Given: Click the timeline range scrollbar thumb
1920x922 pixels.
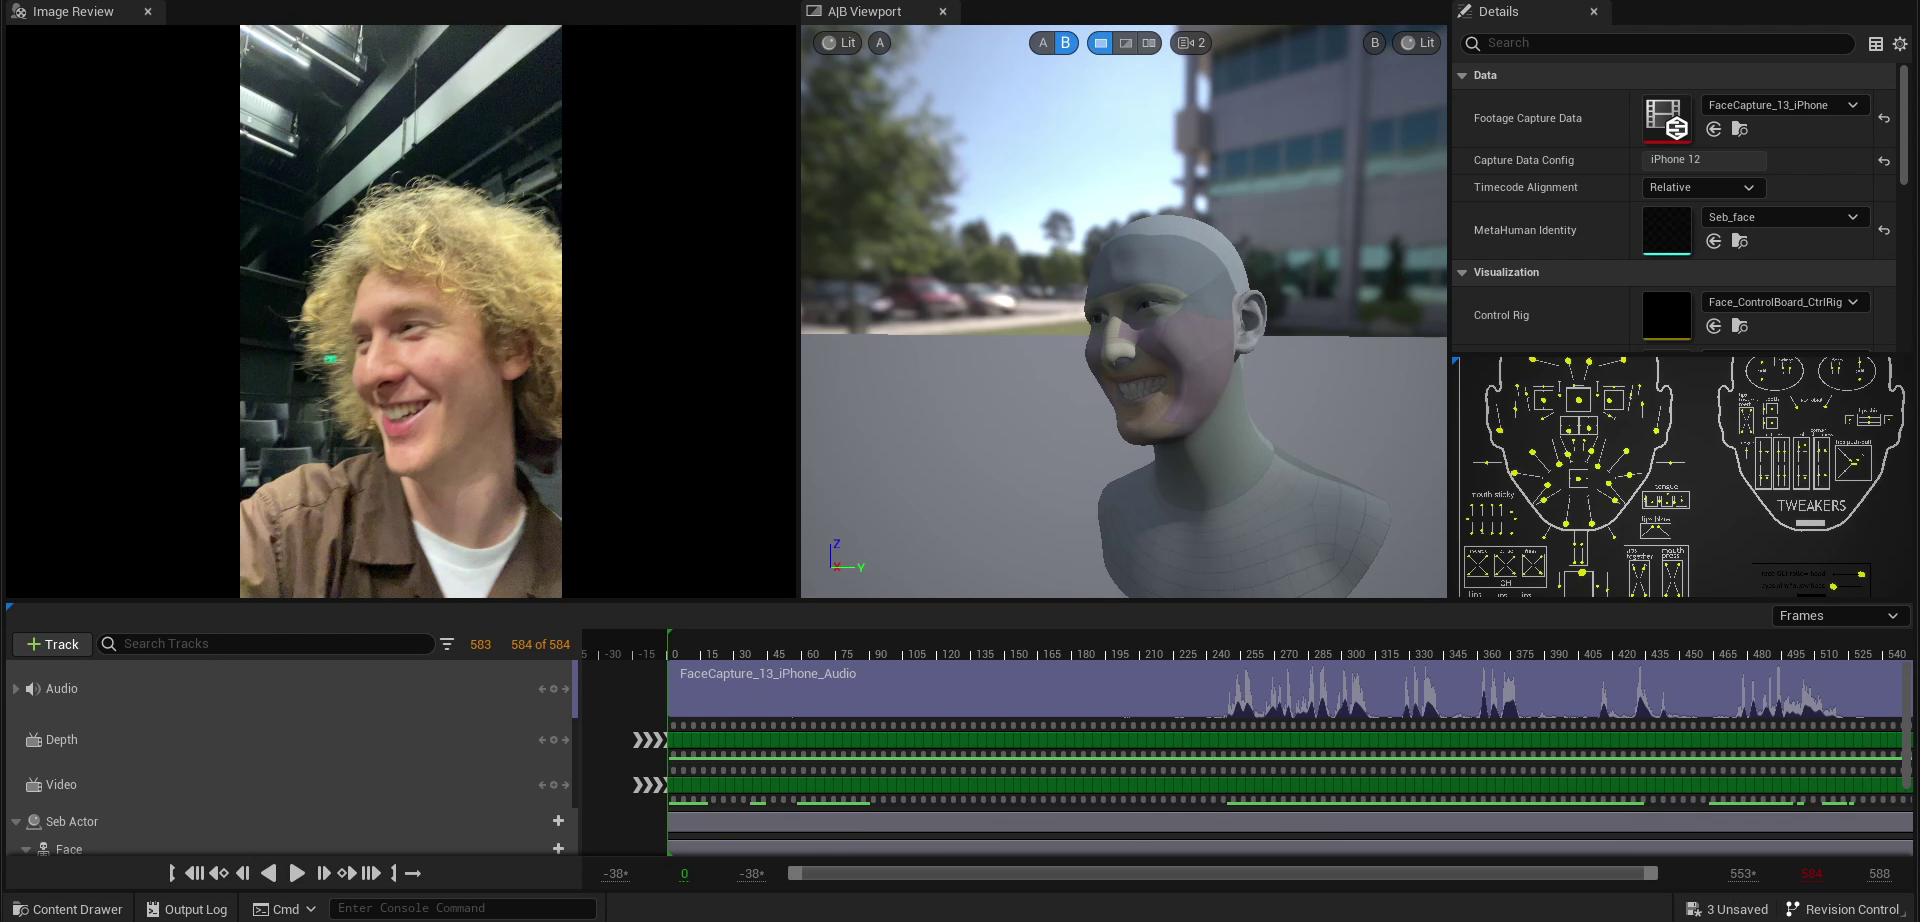Looking at the screenshot, I should point(1222,873).
